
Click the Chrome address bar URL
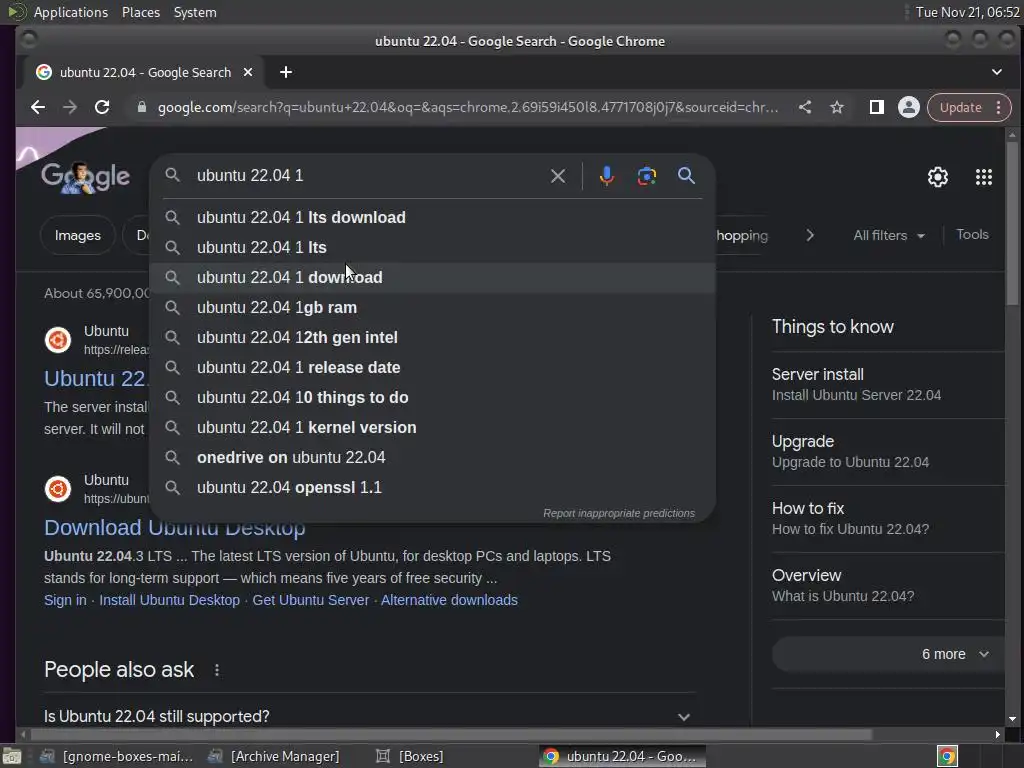tap(468, 107)
